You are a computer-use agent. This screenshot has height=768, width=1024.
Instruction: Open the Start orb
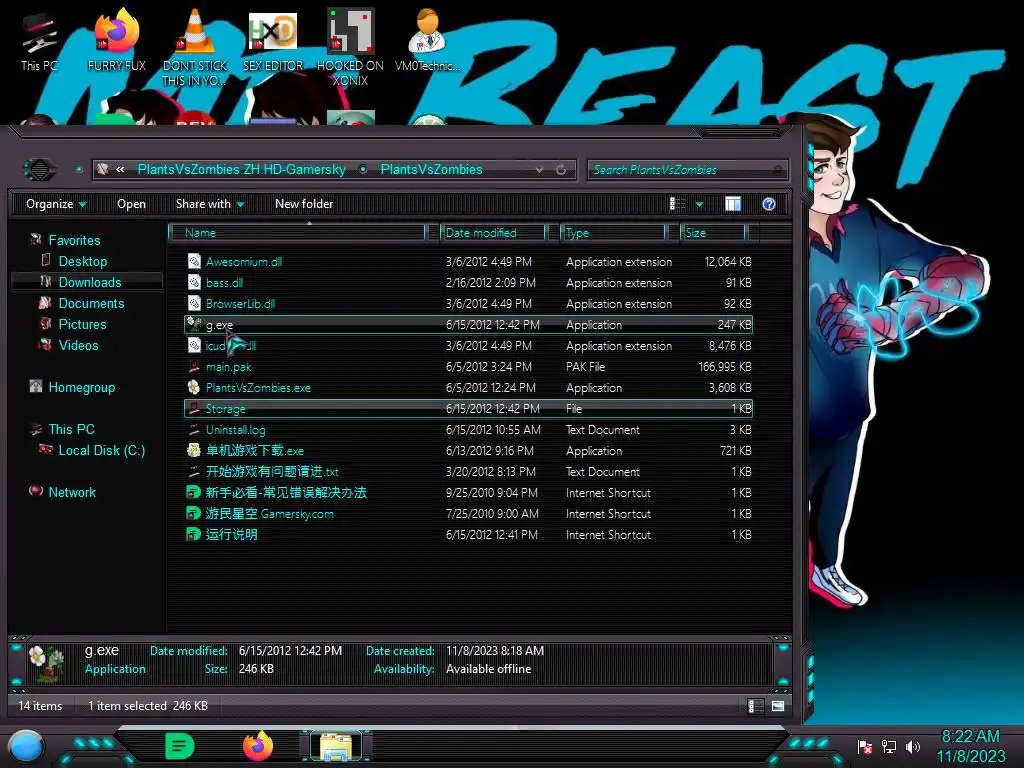[26, 747]
